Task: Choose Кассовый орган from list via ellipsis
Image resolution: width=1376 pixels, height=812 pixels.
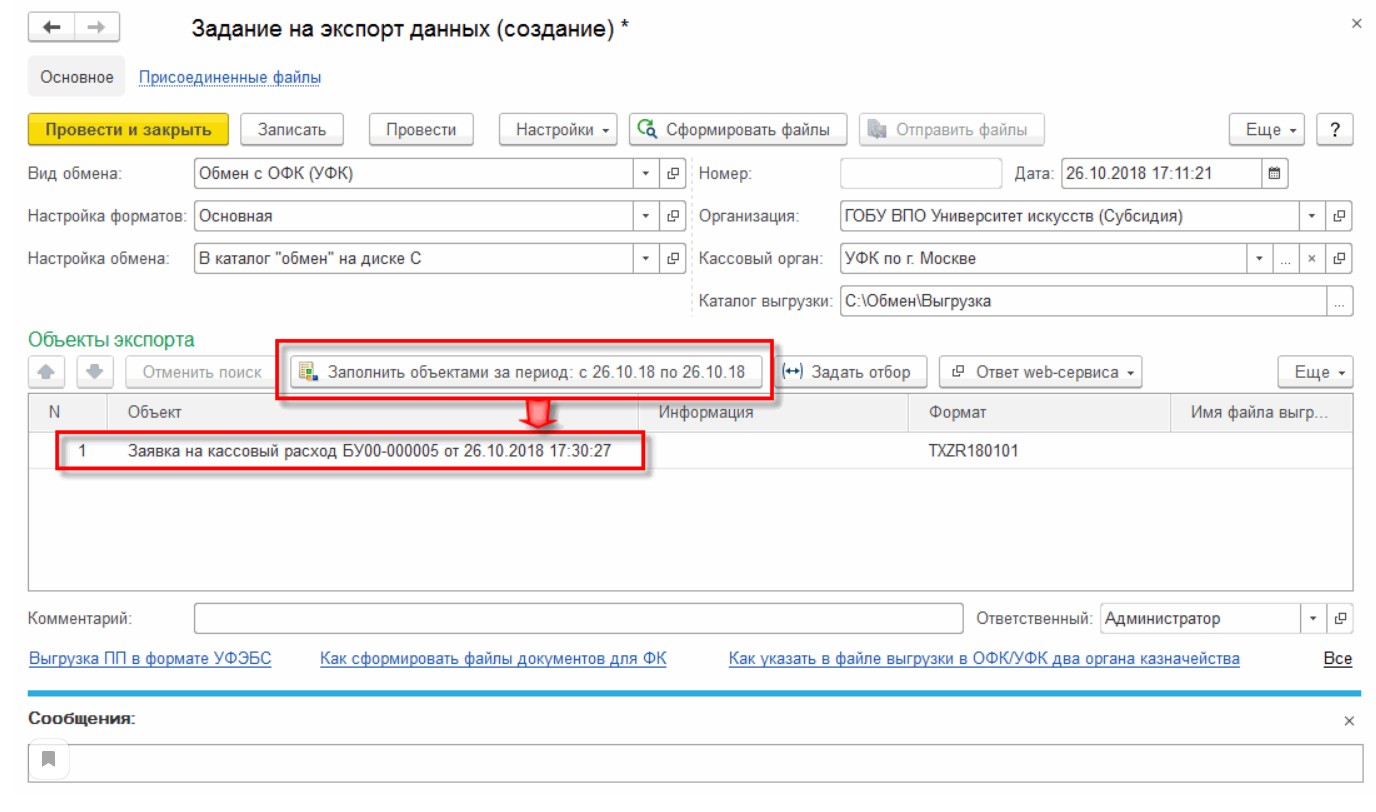Action: (x=1286, y=259)
